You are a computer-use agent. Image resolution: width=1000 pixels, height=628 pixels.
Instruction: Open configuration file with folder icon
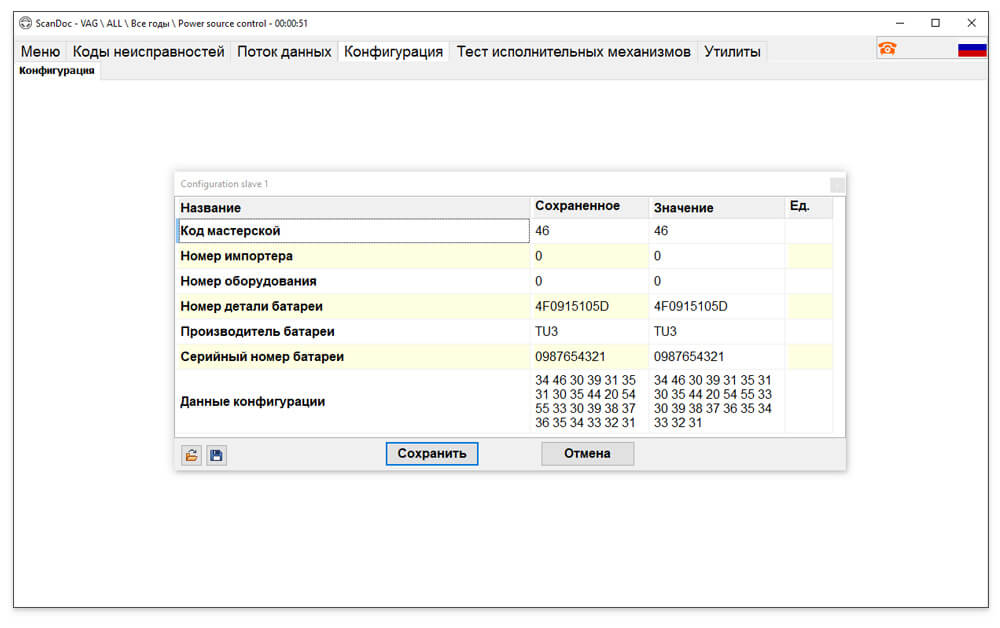(191, 455)
